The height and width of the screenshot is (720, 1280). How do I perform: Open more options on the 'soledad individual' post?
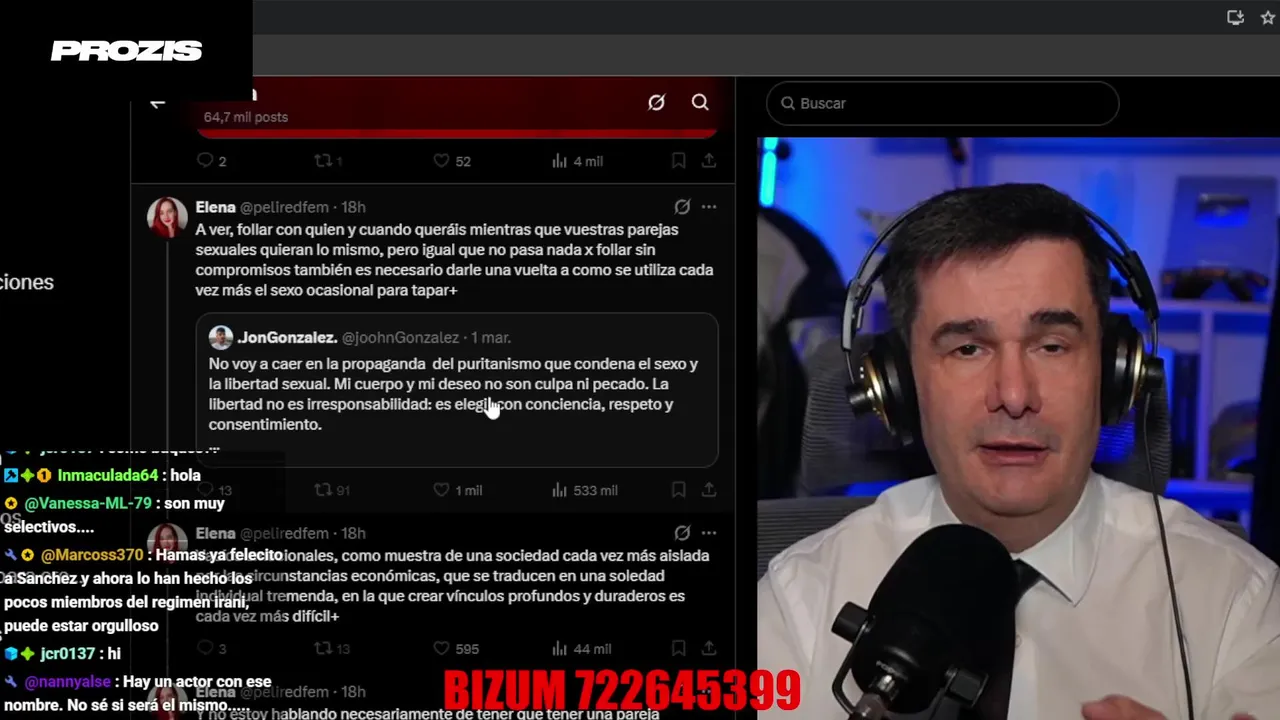click(x=709, y=533)
